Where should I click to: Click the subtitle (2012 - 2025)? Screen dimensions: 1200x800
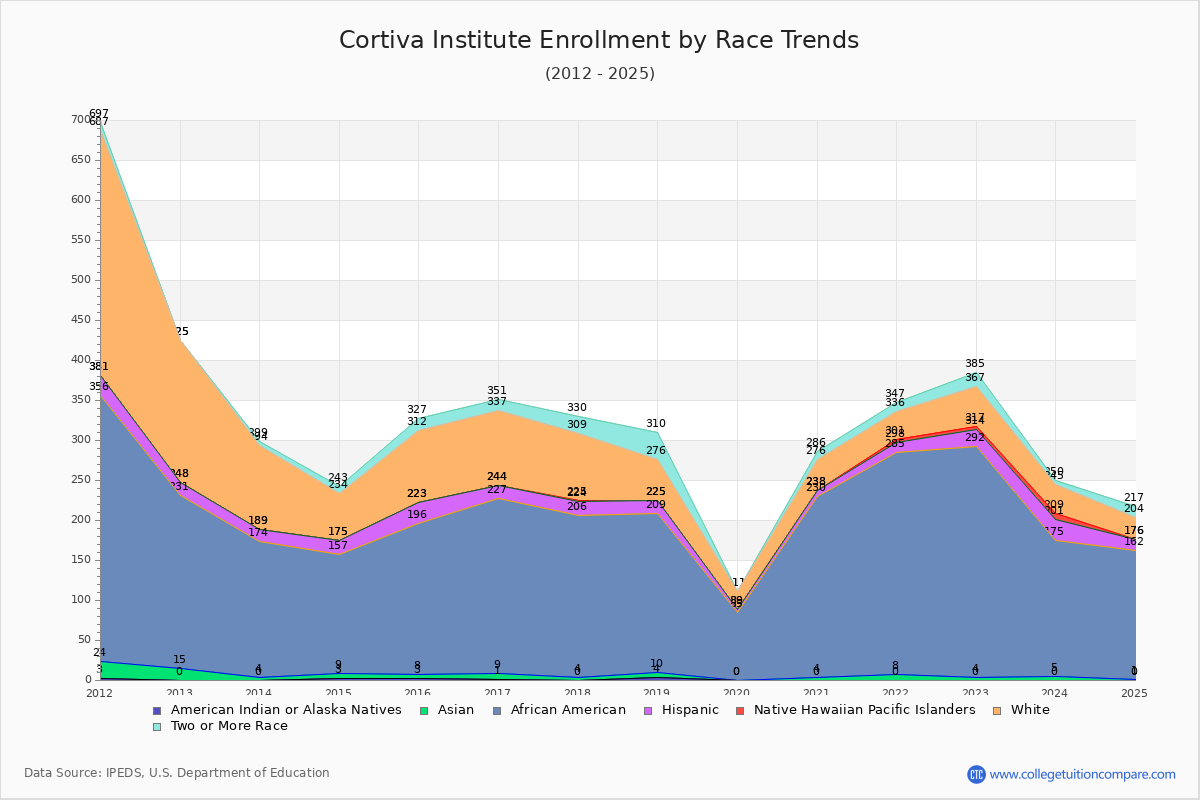click(x=600, y=74)
